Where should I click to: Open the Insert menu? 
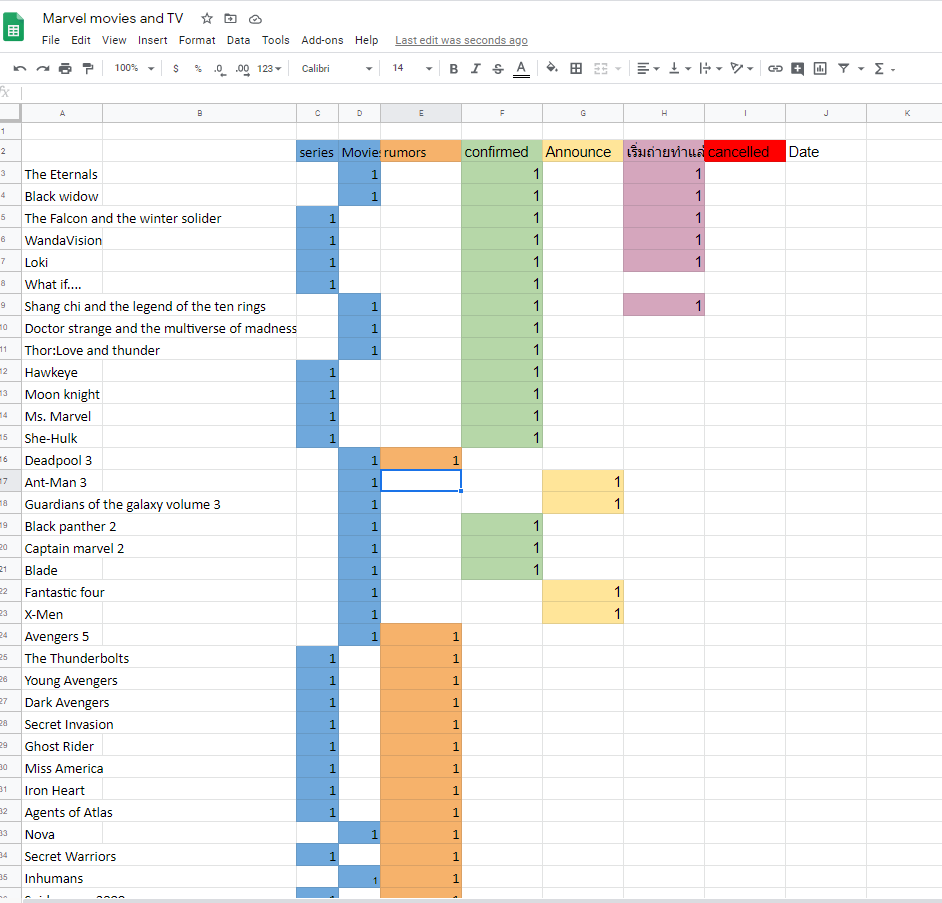click(x=153, y=40)
